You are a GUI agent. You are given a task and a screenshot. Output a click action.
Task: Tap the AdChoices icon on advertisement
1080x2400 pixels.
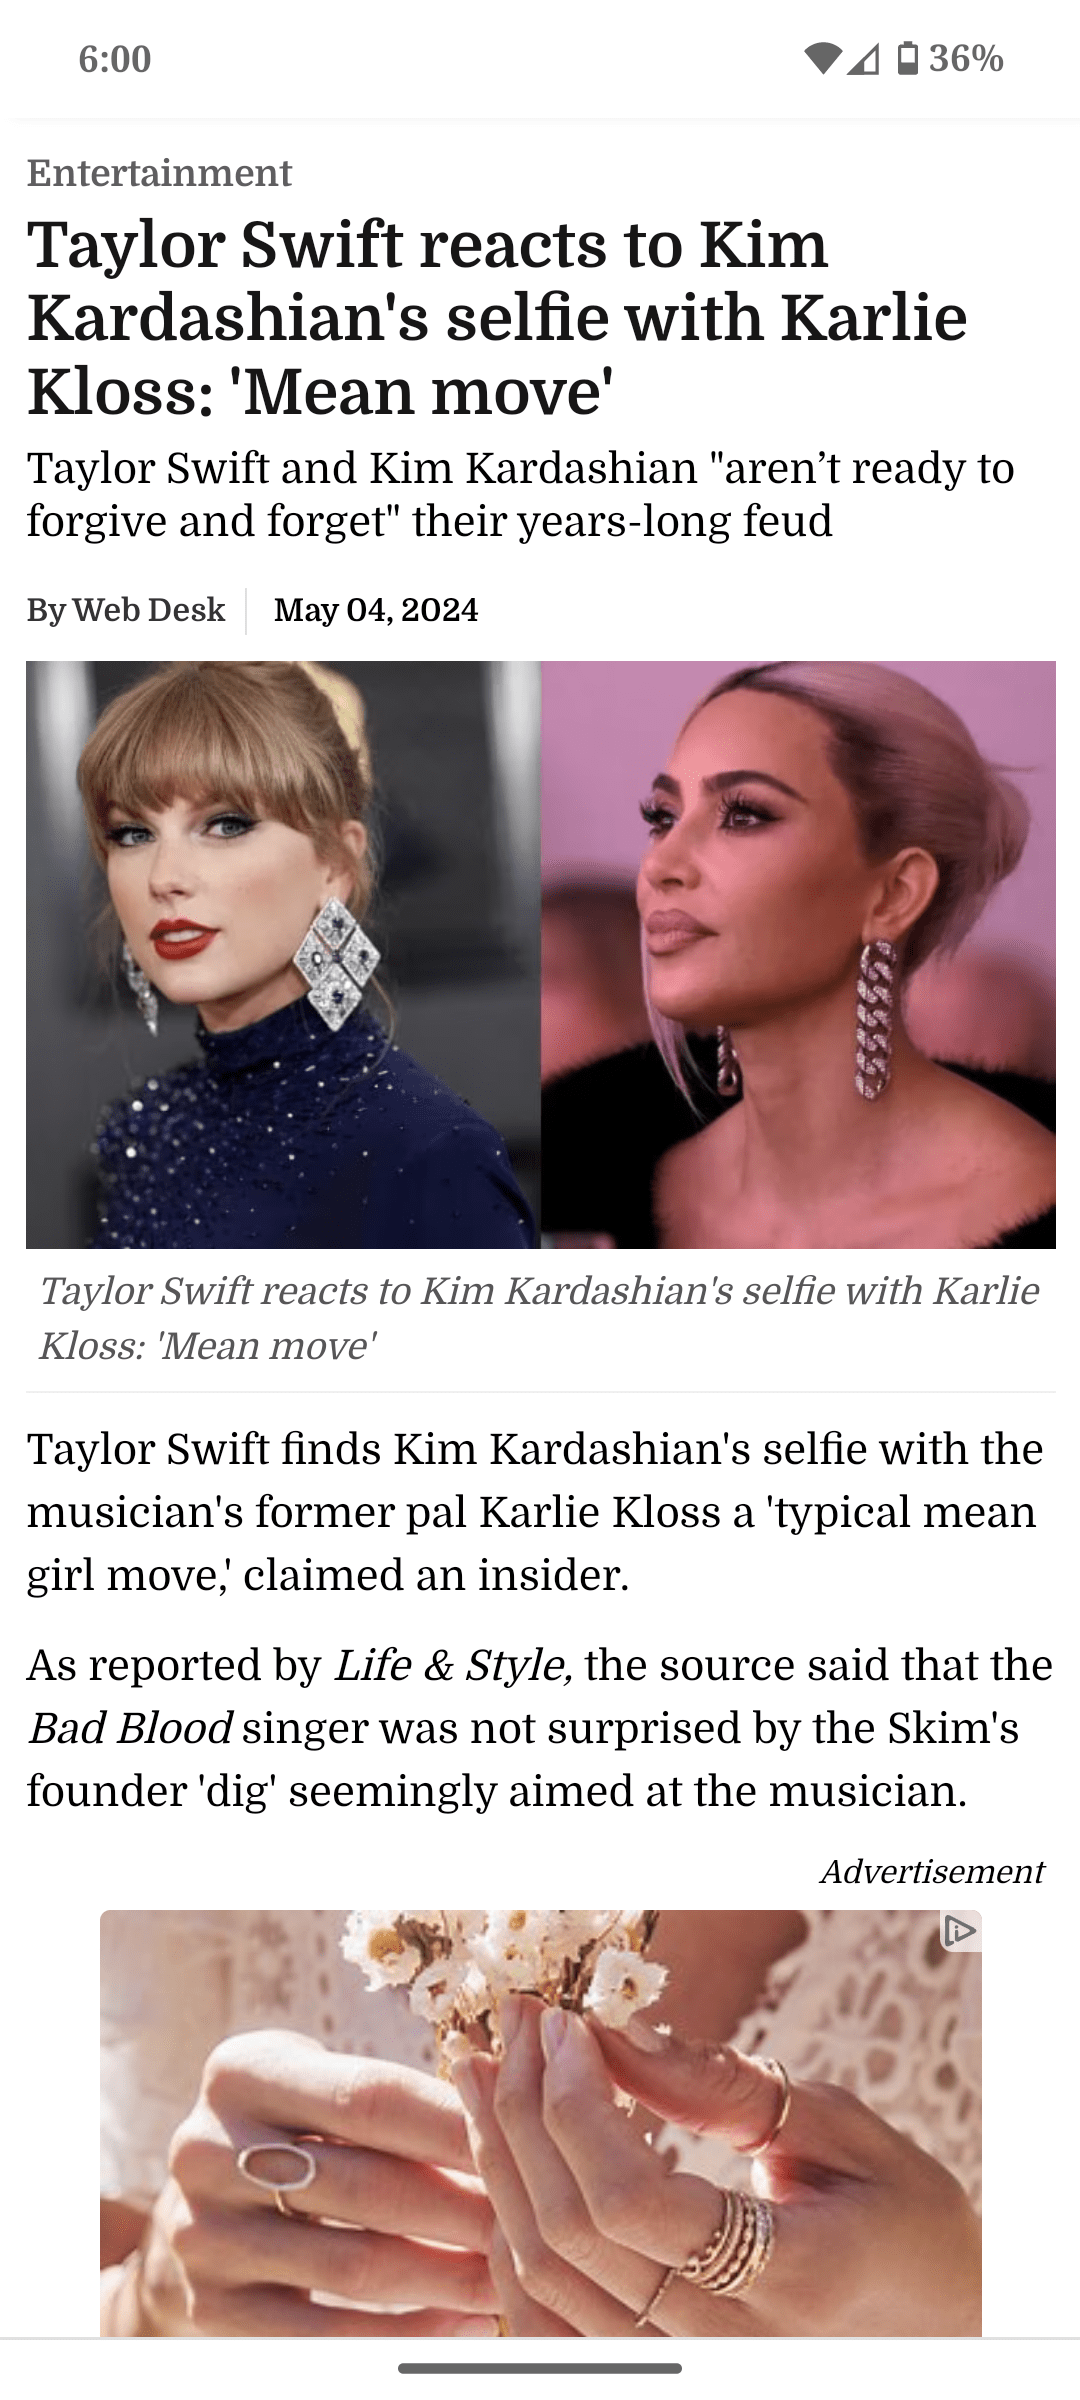(x=958, y=1930)
